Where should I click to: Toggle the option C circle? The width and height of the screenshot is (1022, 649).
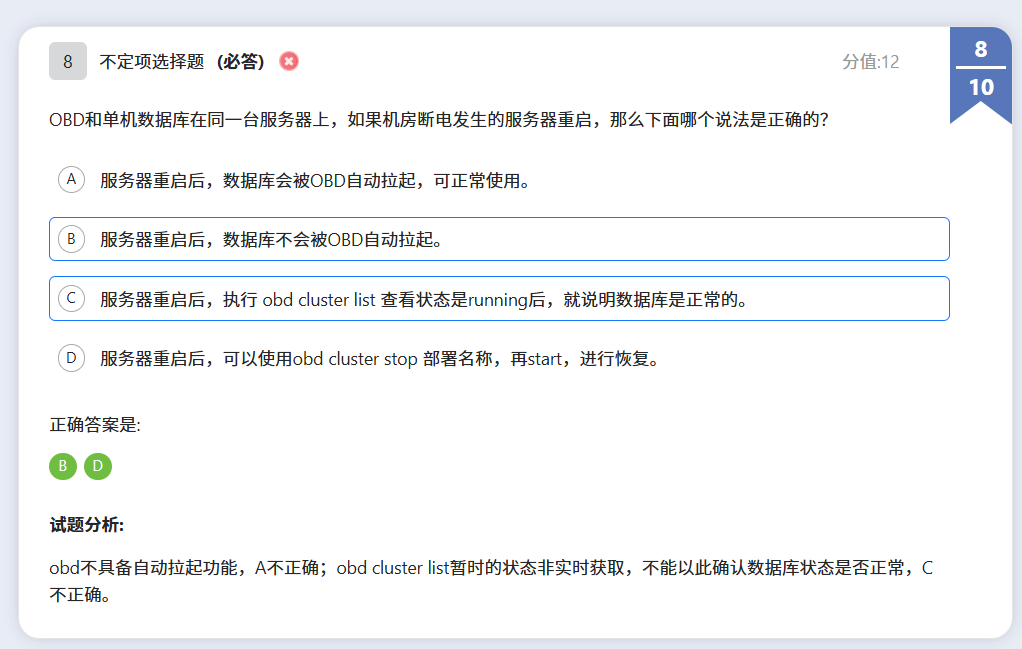point(71,298)
